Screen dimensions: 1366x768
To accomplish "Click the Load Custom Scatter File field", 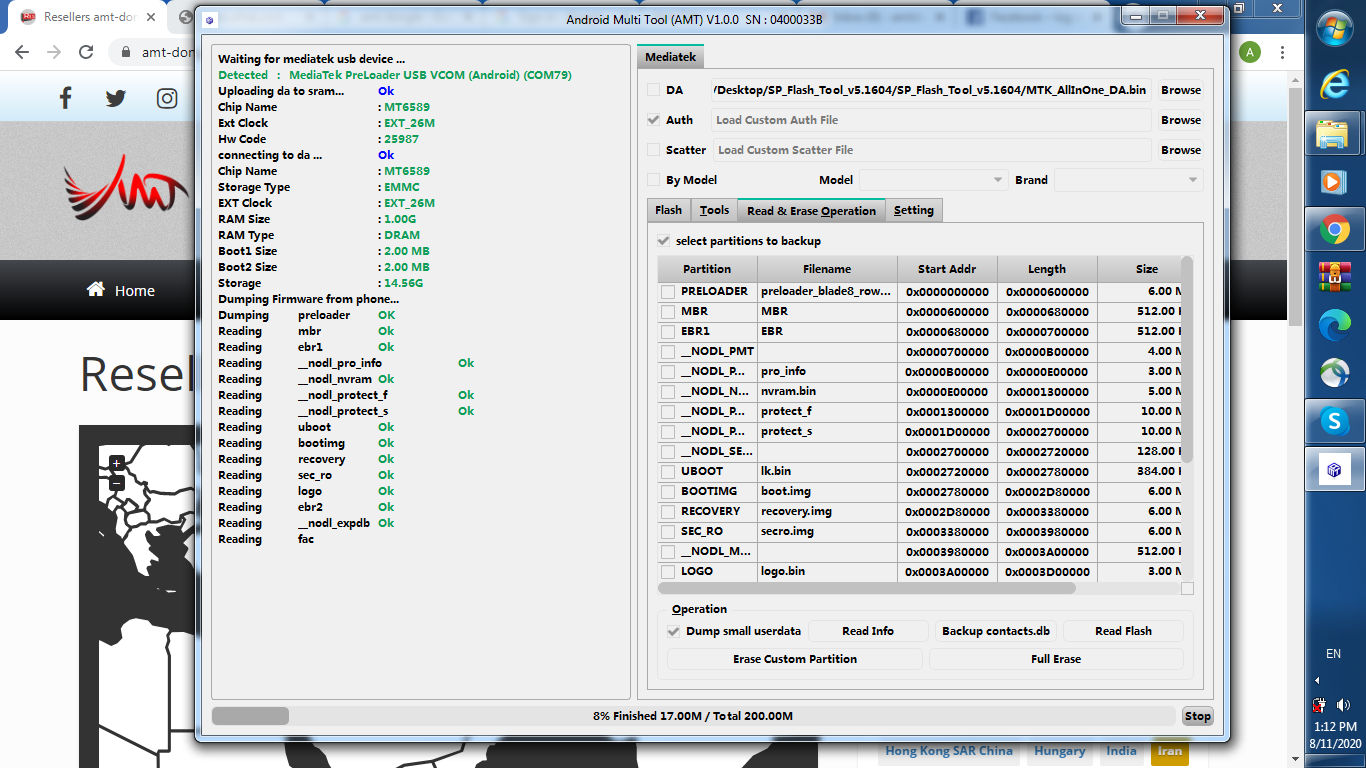I will [931, 150].
